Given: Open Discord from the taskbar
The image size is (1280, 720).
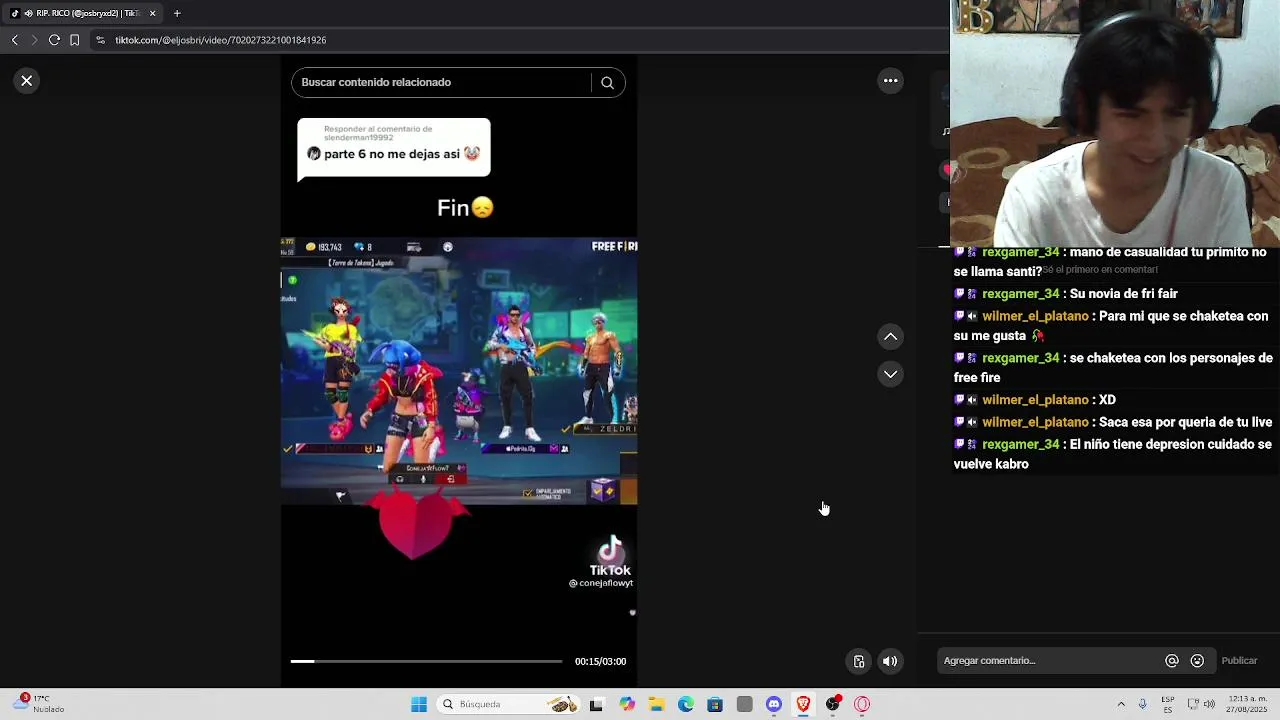Looking at the screenshot, I should click(774, 704).
